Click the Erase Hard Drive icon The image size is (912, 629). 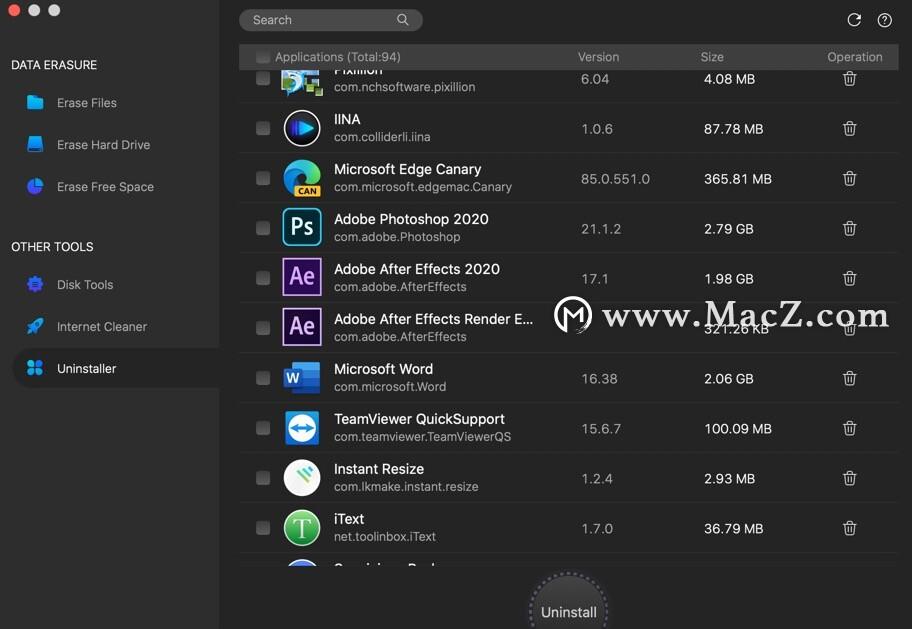(35, 144)
